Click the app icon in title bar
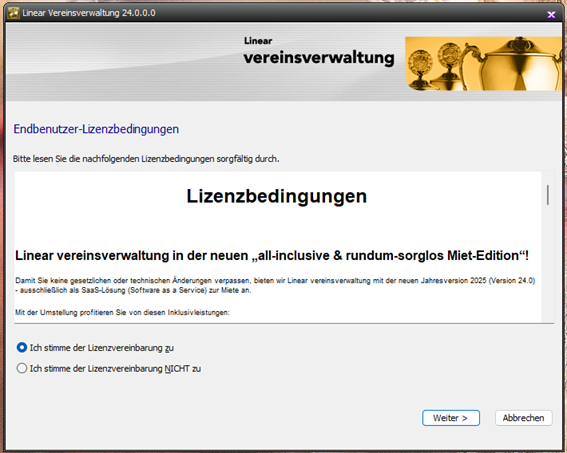The width and height of the screenshot is (567, 453). coord(13,13)
